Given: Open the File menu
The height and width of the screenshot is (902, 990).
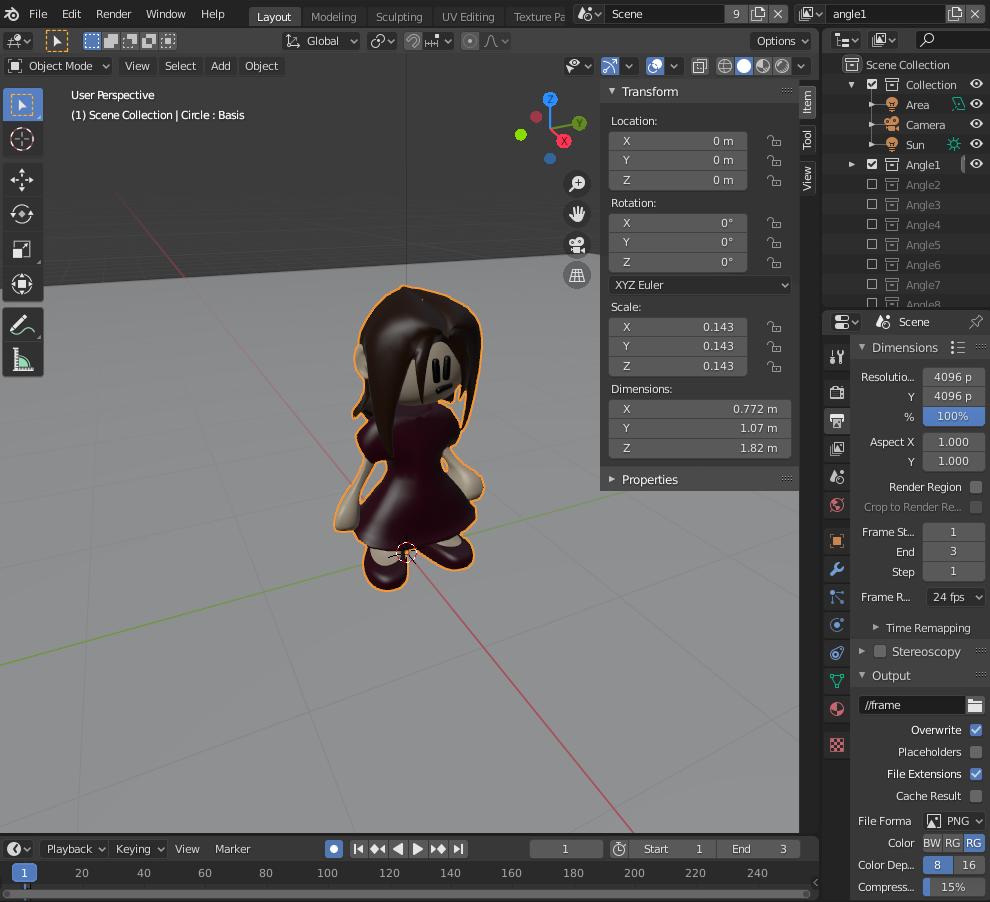Looking at the screenshot, I should tap(38, 14).
